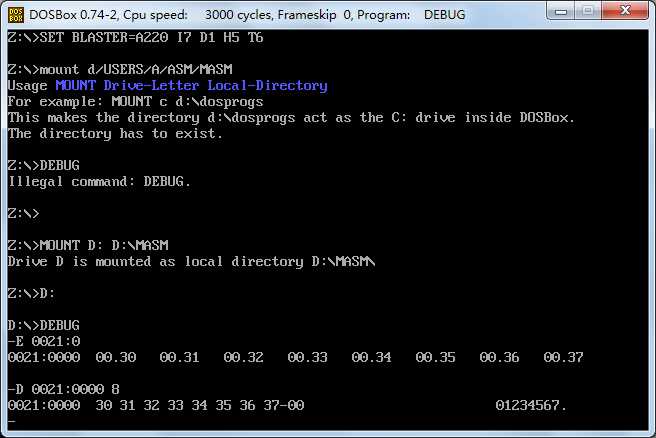Image resolution: width=656 pixels, height=438 pixels.
Task: Click the 'D:\>DEBUG' command line
Action: tap(44, 325)
